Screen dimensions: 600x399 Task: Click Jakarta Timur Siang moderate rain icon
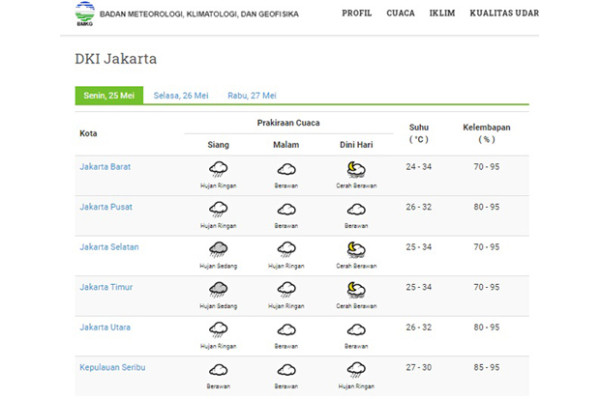tap(218, 290)
